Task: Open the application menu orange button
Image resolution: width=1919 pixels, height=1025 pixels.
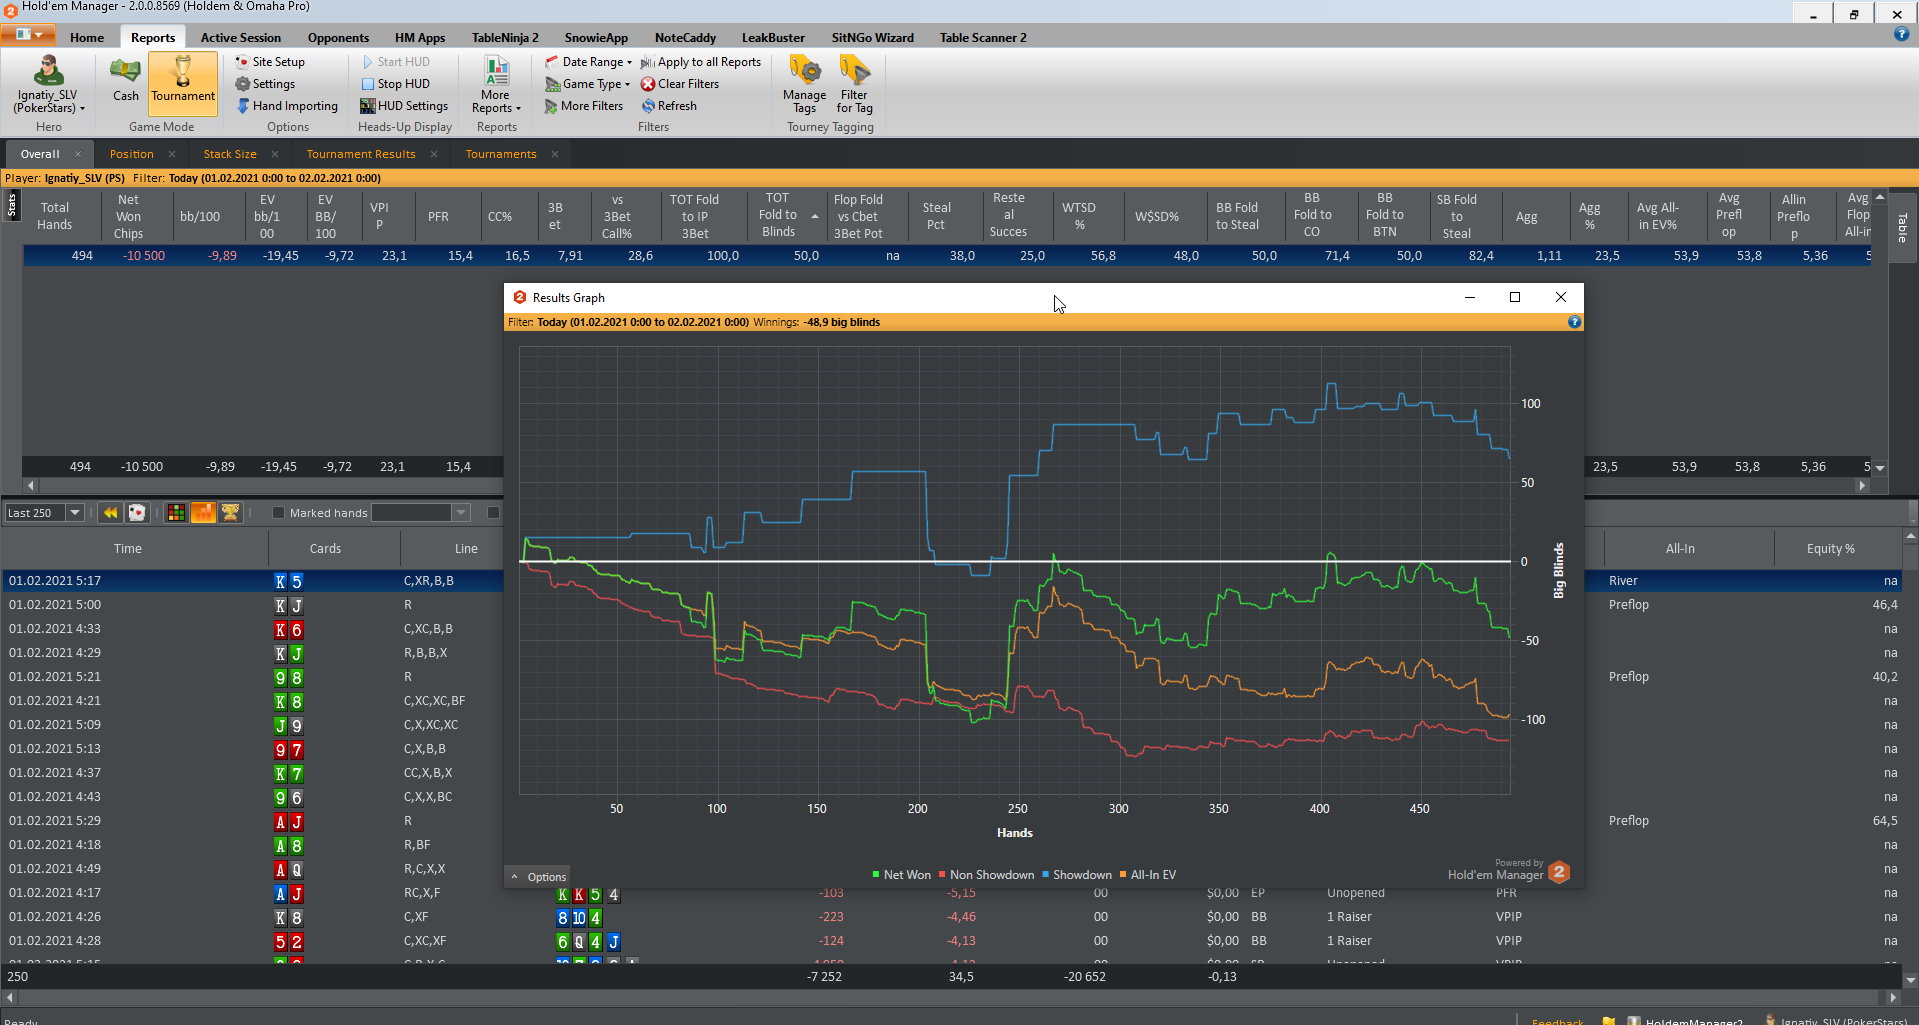Action: point(28,35)
